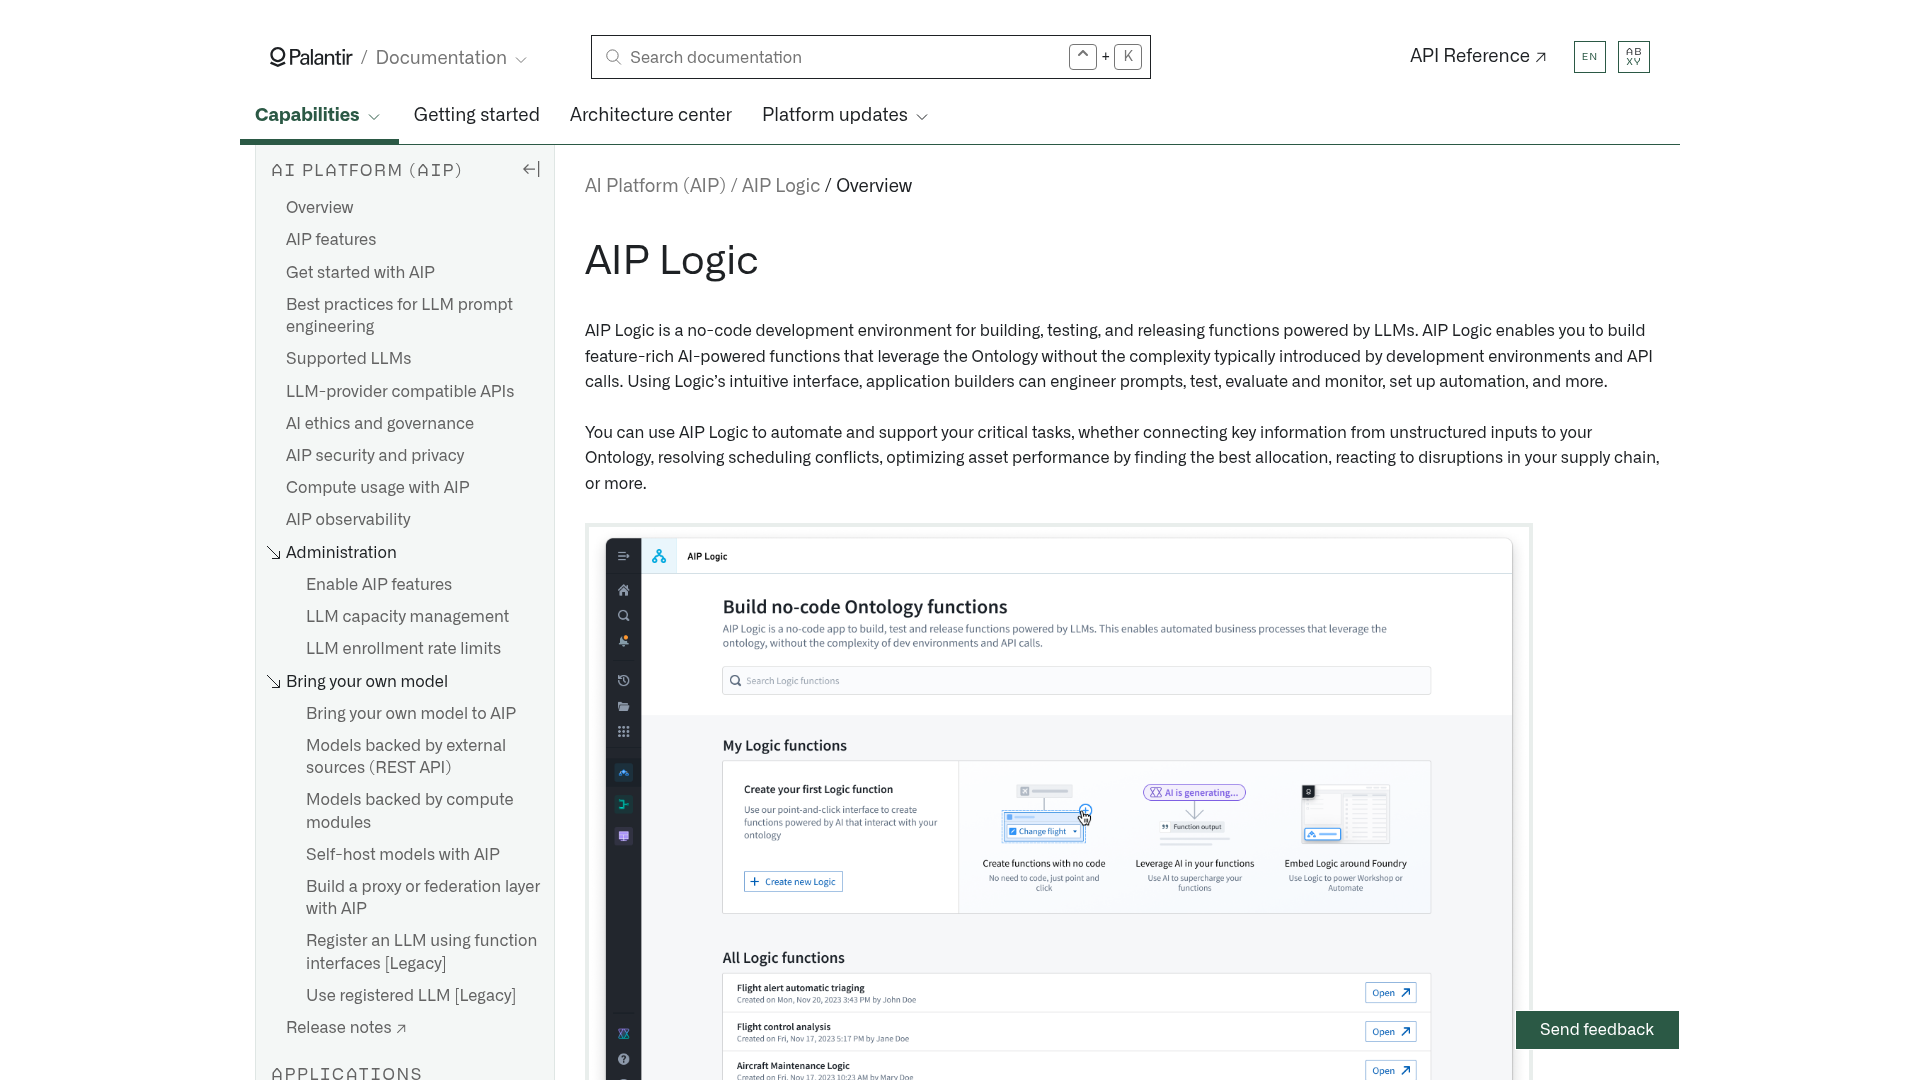
Task: Open Architecture center tab
Action: [650, 115]
